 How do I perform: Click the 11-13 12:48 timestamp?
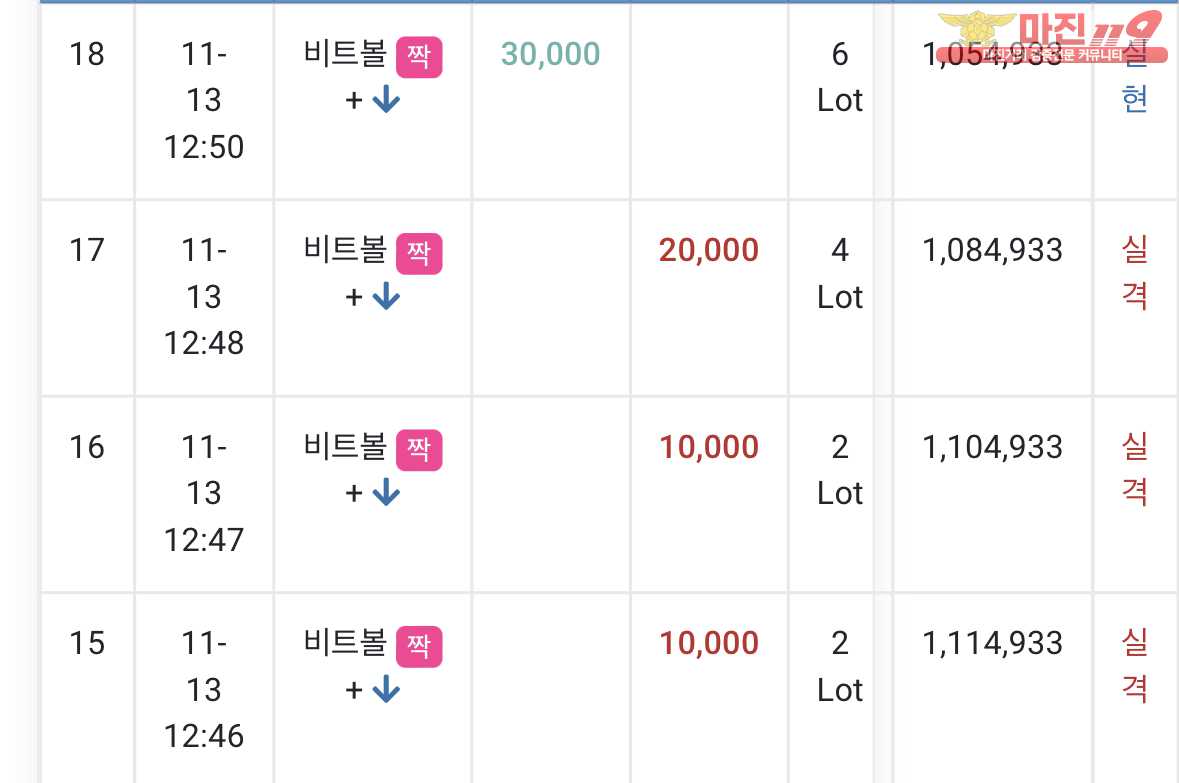(x=204, y=296)
